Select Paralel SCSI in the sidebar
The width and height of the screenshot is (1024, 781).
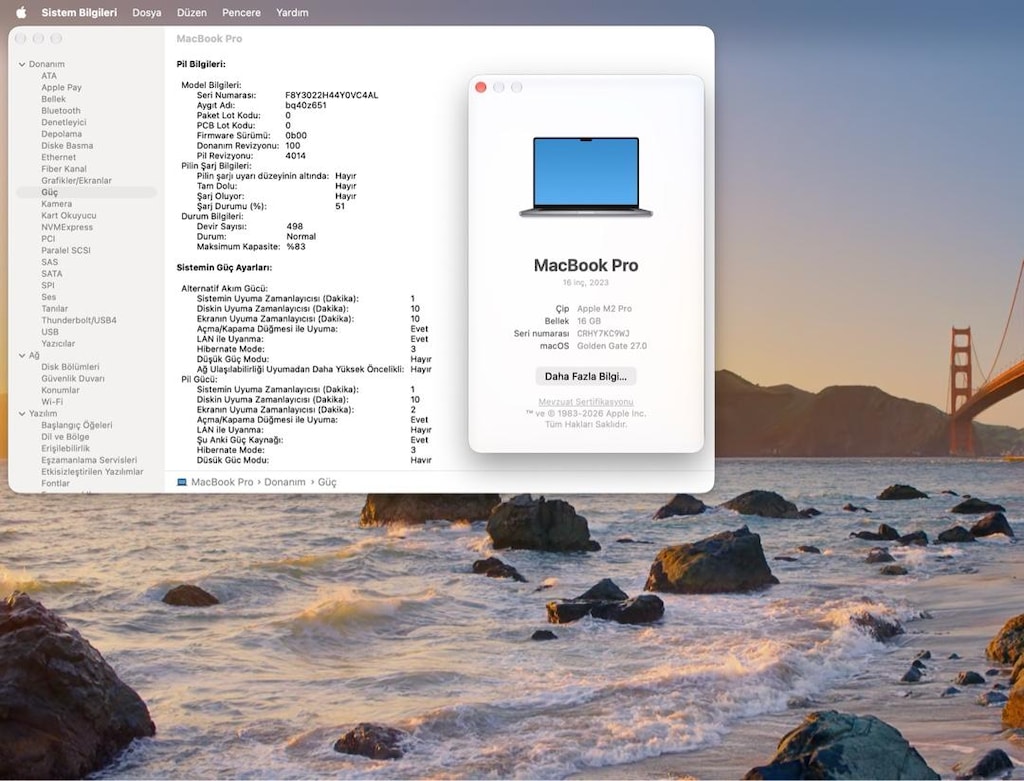coord(66,251)
